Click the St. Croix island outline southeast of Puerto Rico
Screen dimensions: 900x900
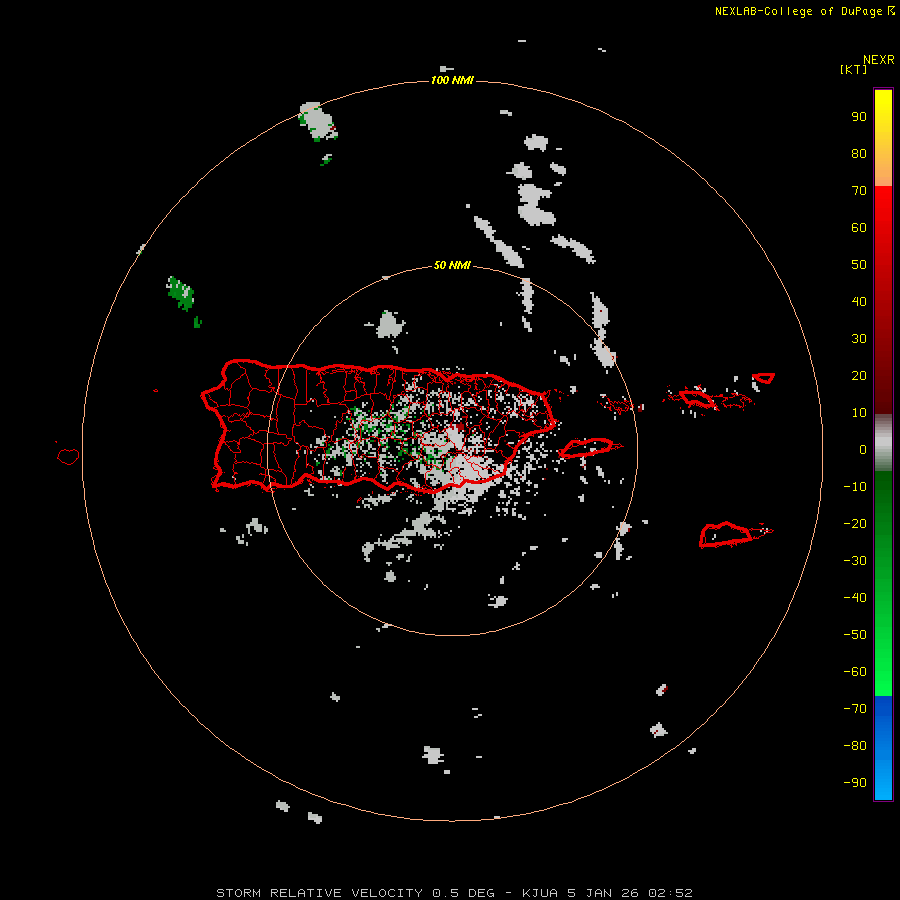726,535
